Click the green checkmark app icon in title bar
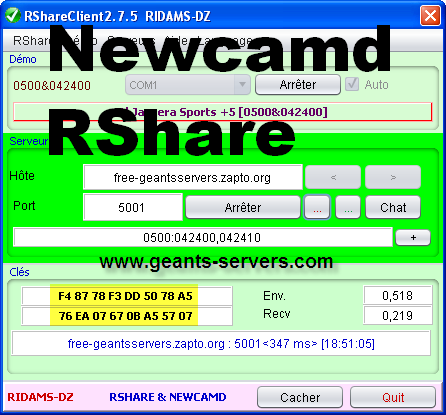The image size is (446, 415). (13, 15)
